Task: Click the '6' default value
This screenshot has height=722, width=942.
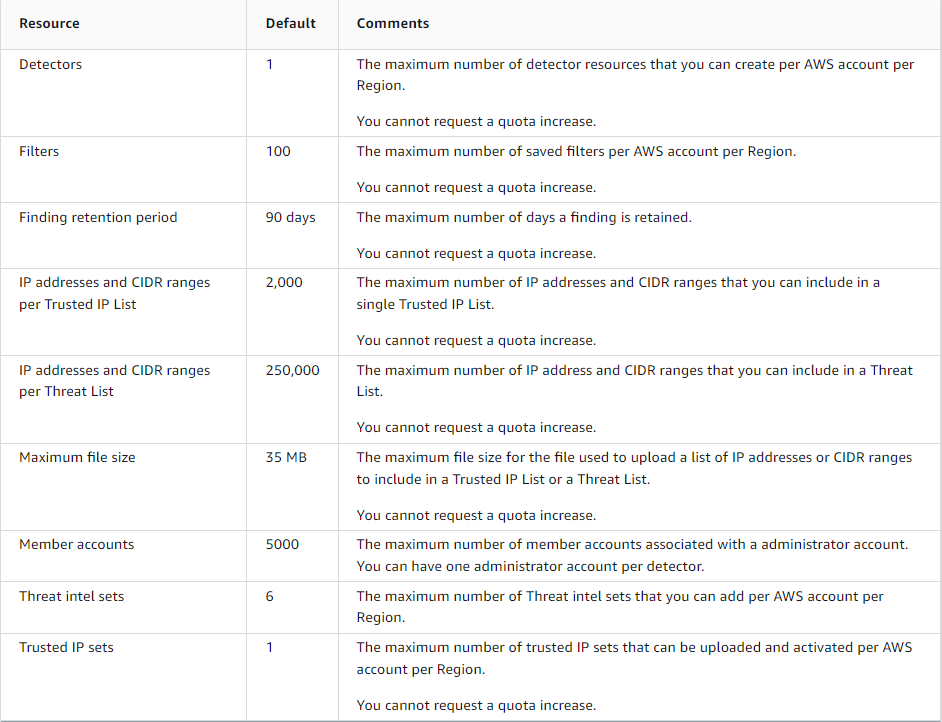Action: pyautogui.click(x=270, y=597)
